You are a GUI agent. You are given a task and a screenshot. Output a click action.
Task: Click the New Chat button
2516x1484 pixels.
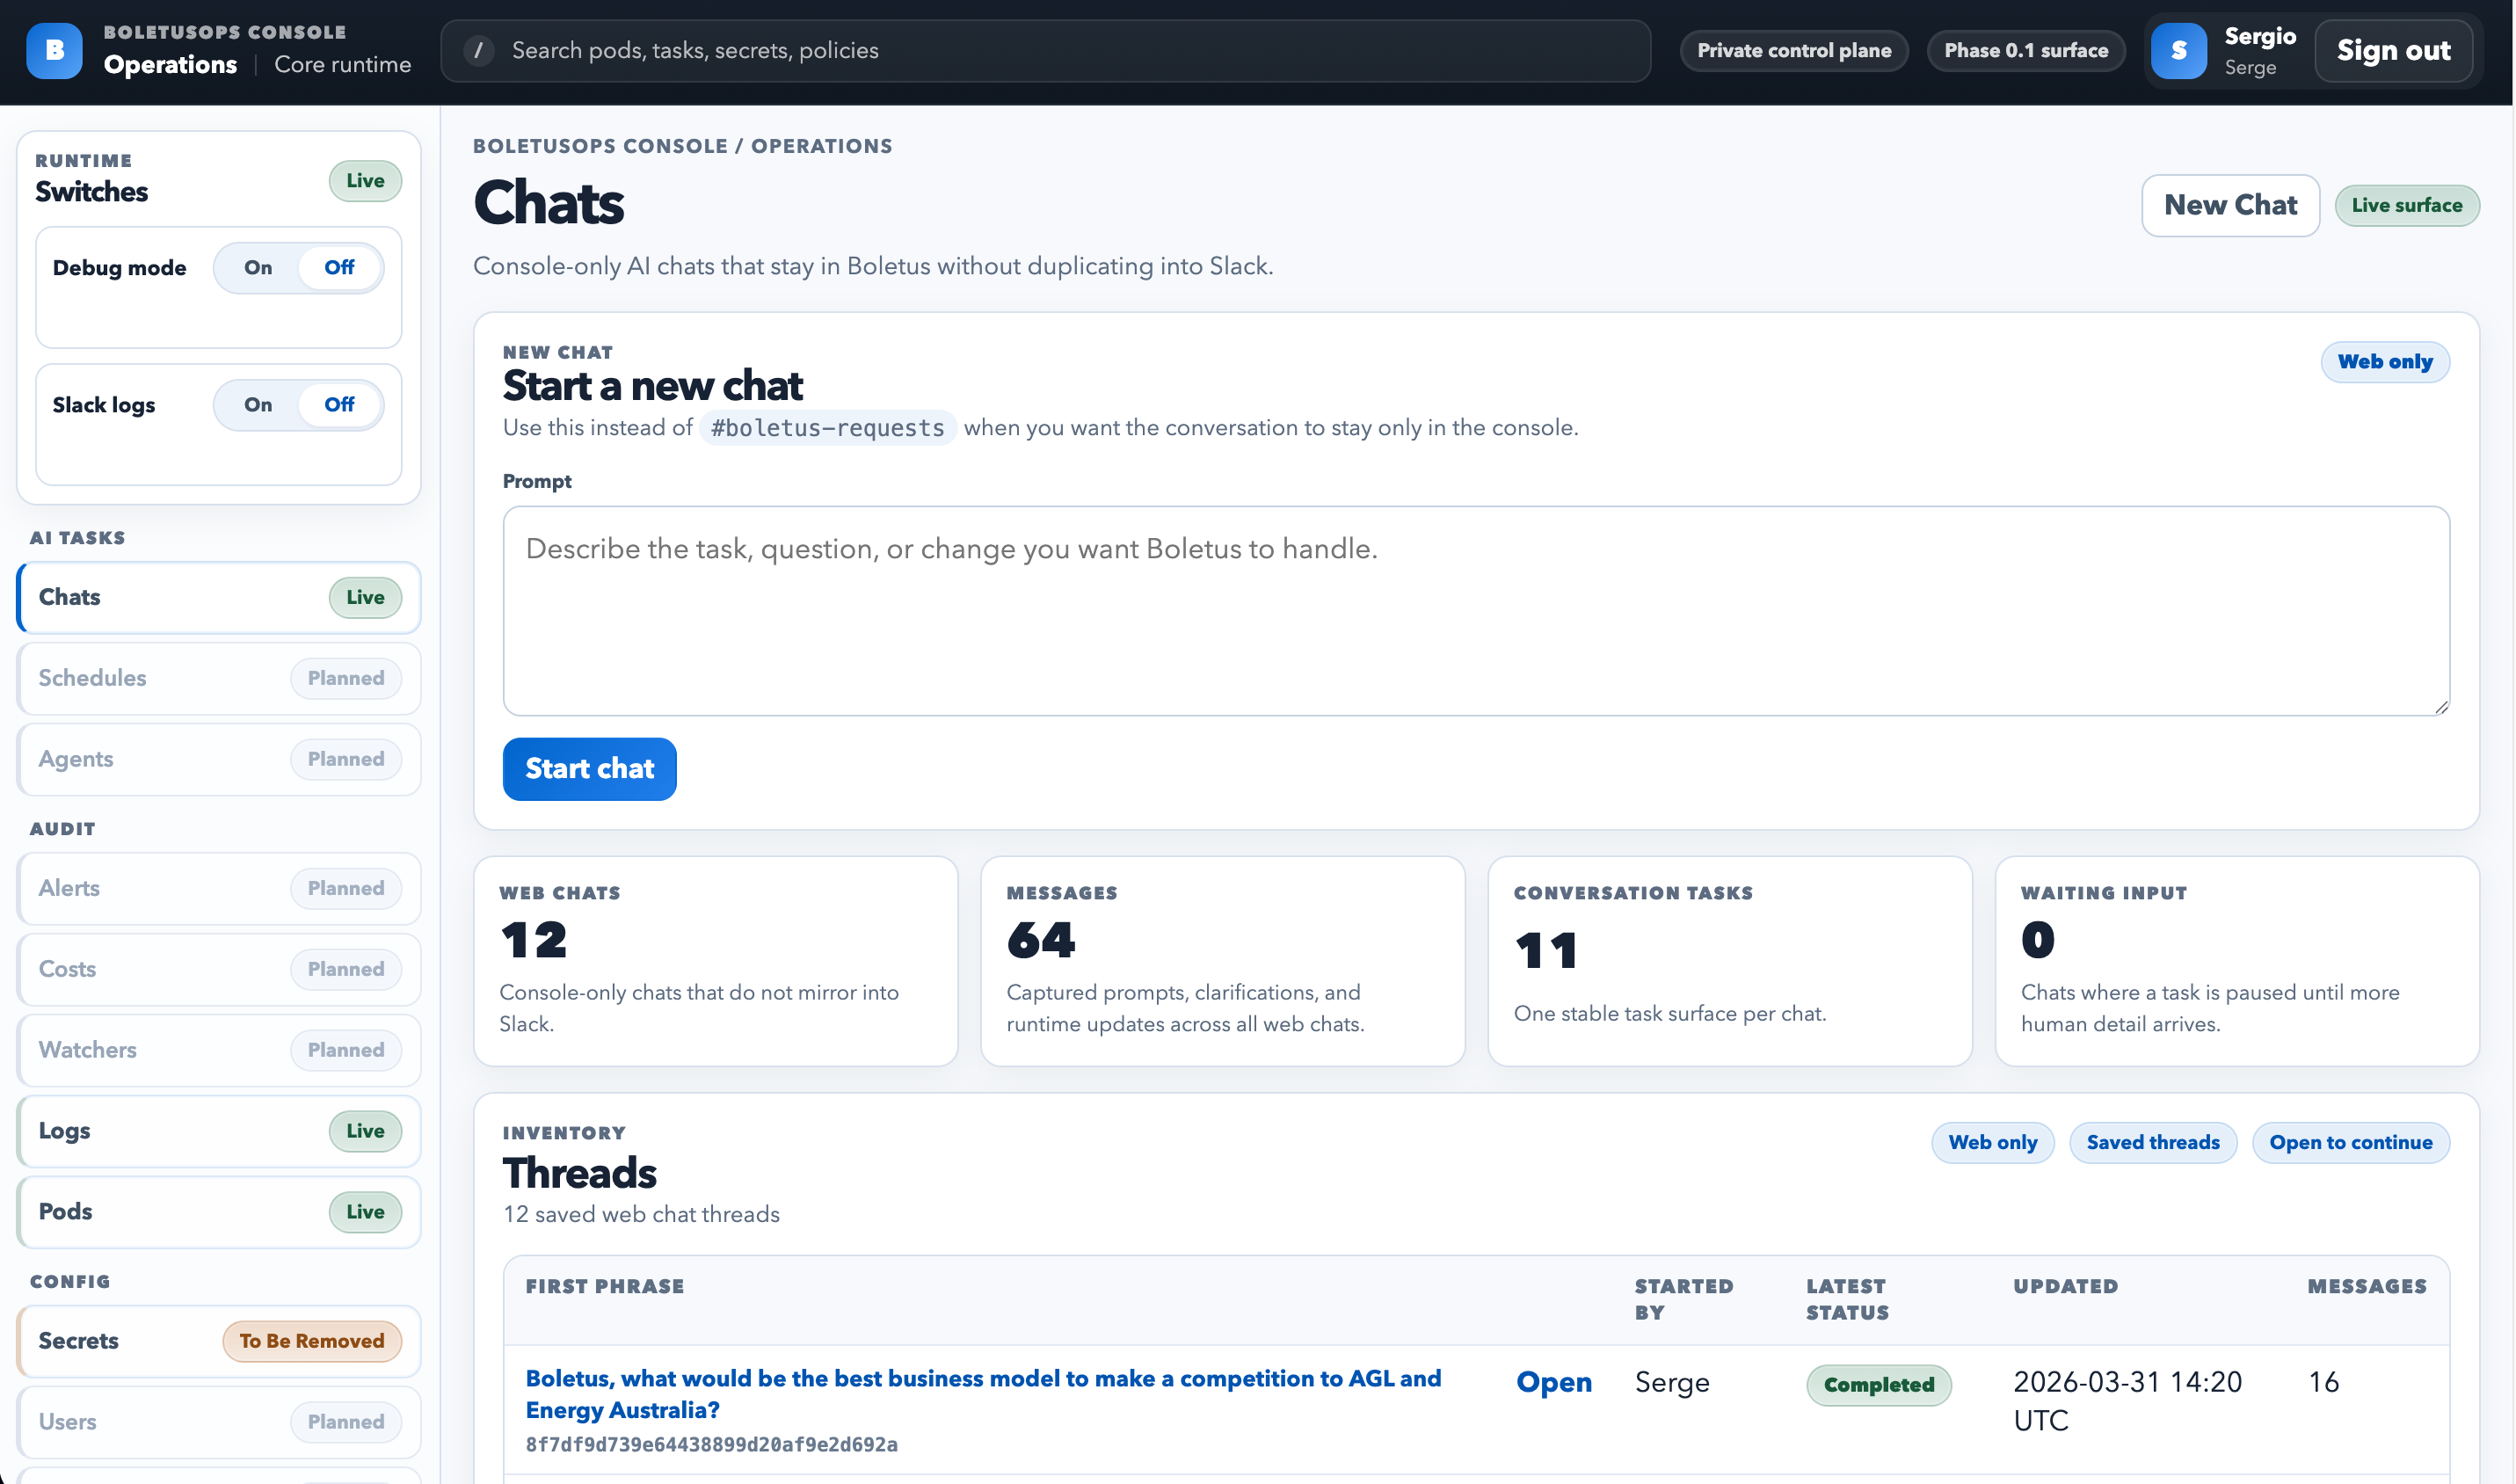click(x=2229, y=205)
